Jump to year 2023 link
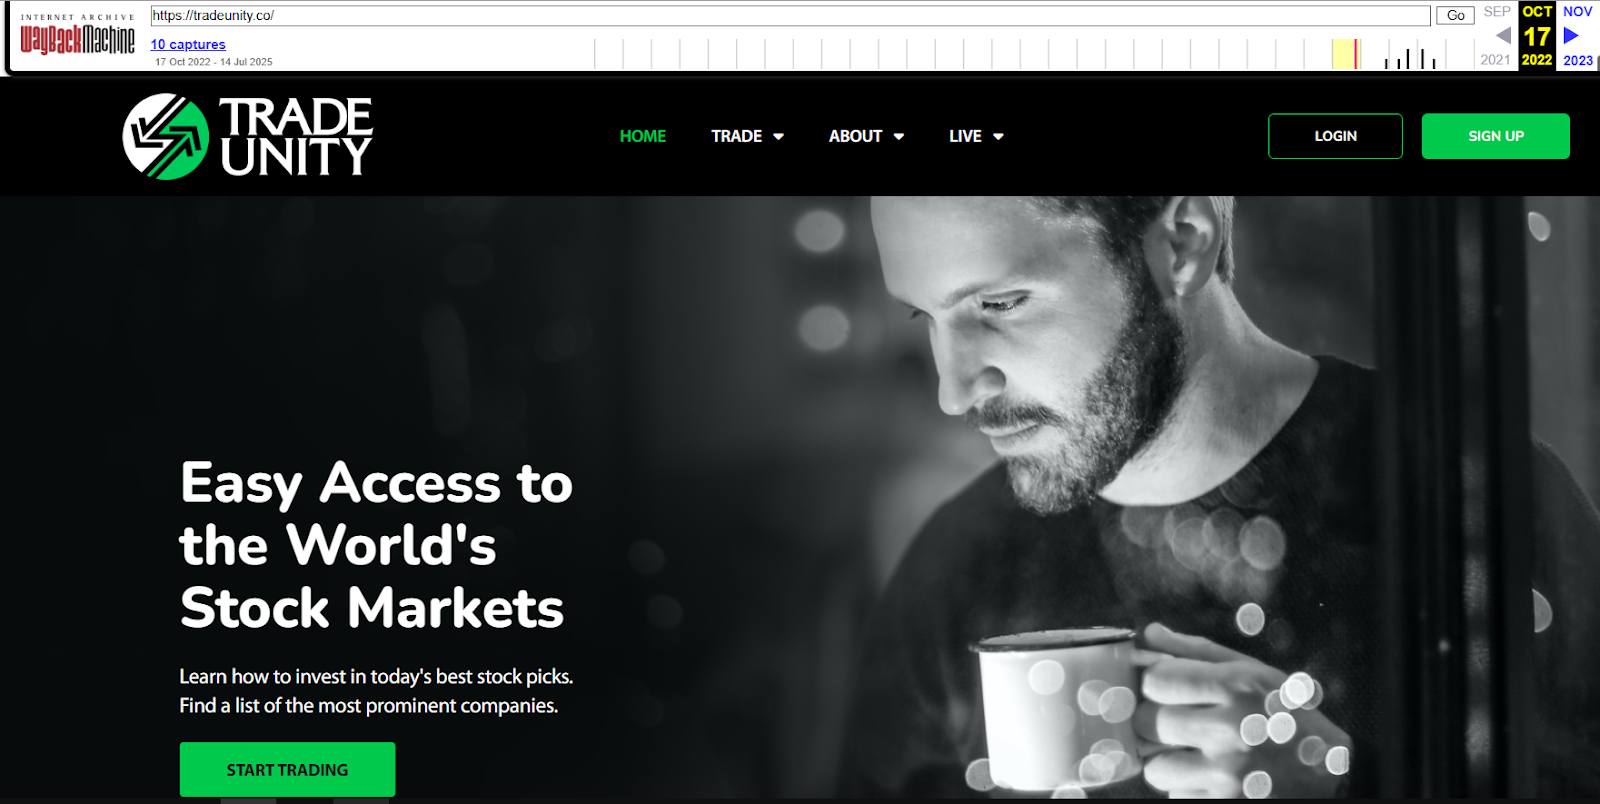The width and height of the screenshot is (1600, 804). tap(1577, 60)
